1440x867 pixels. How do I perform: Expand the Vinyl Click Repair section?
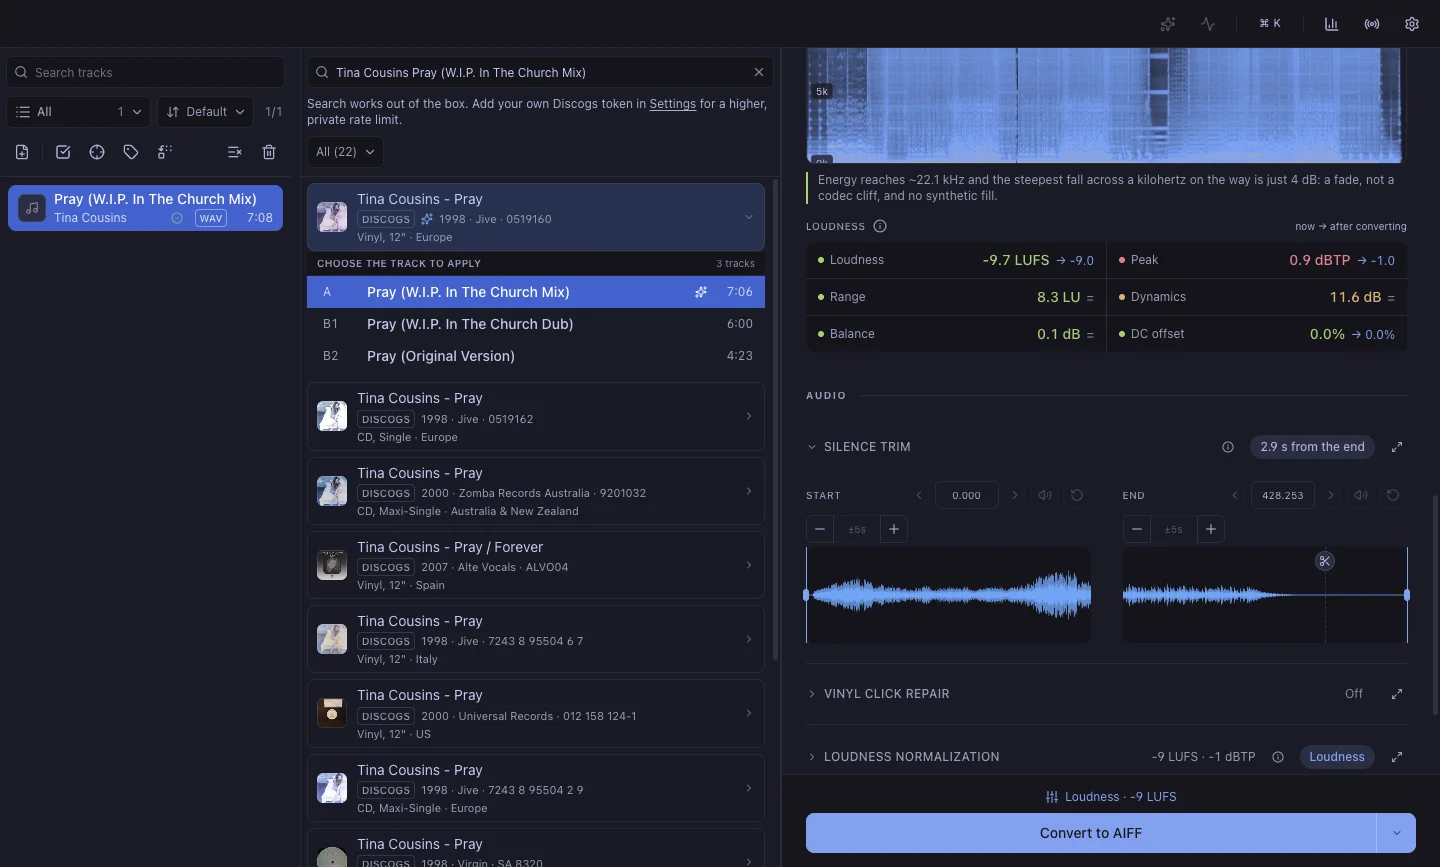(812, 694)
